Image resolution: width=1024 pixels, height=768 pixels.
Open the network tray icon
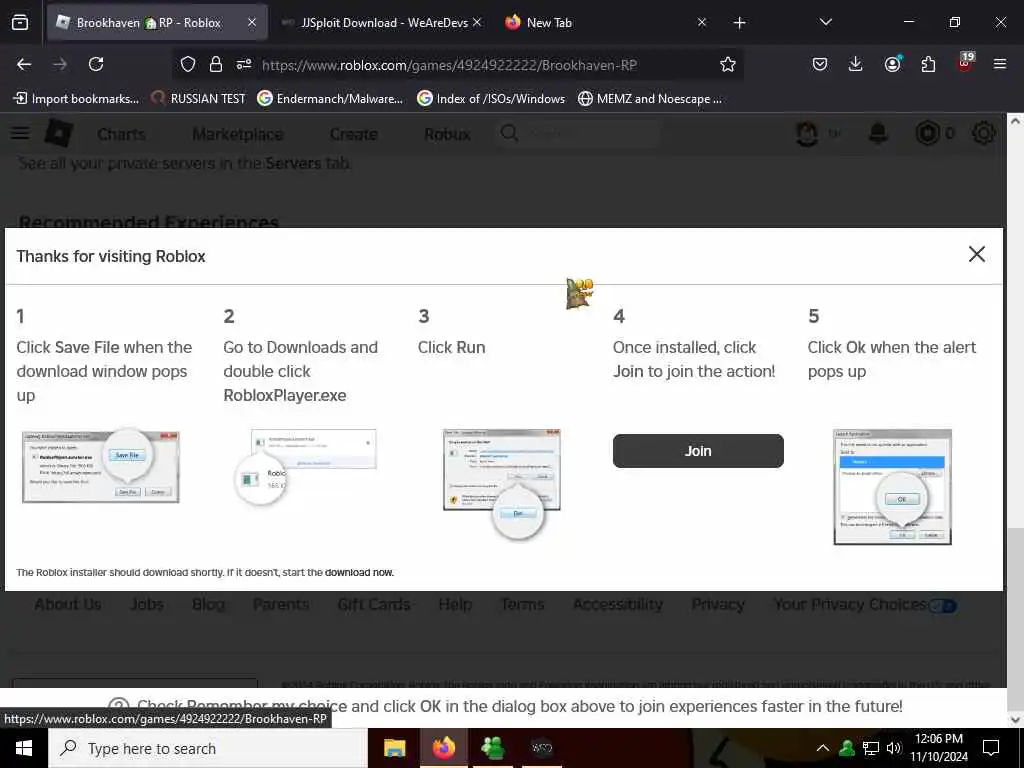pos(871,748)
